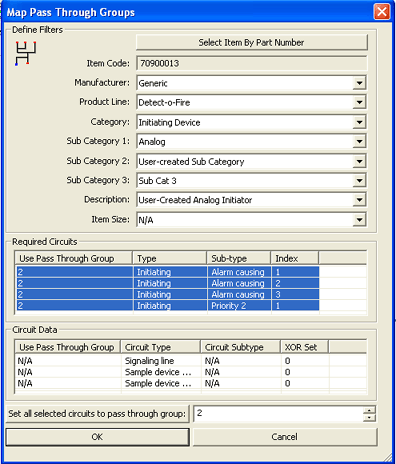Viewport: 396px width, 464px height.
Task: Click Set all selected circuits to pass through group
Action: point(97,414)
